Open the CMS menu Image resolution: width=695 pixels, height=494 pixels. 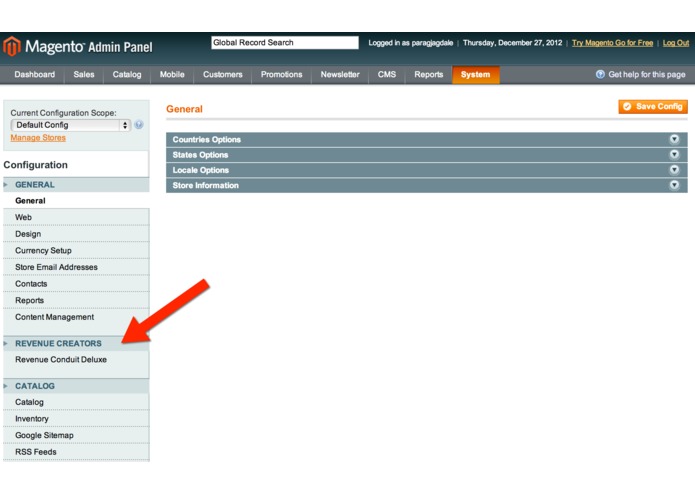coord(387,74)
